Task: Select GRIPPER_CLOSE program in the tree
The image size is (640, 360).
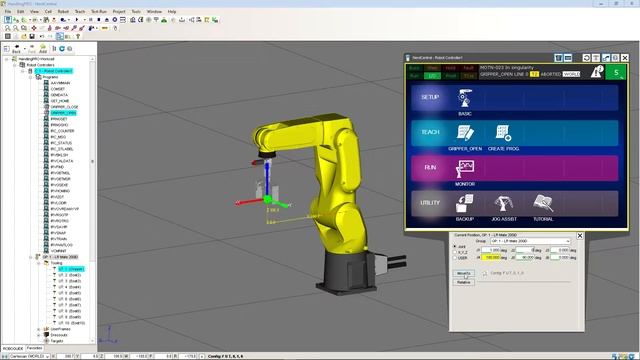Action: [x=64, y=107]
